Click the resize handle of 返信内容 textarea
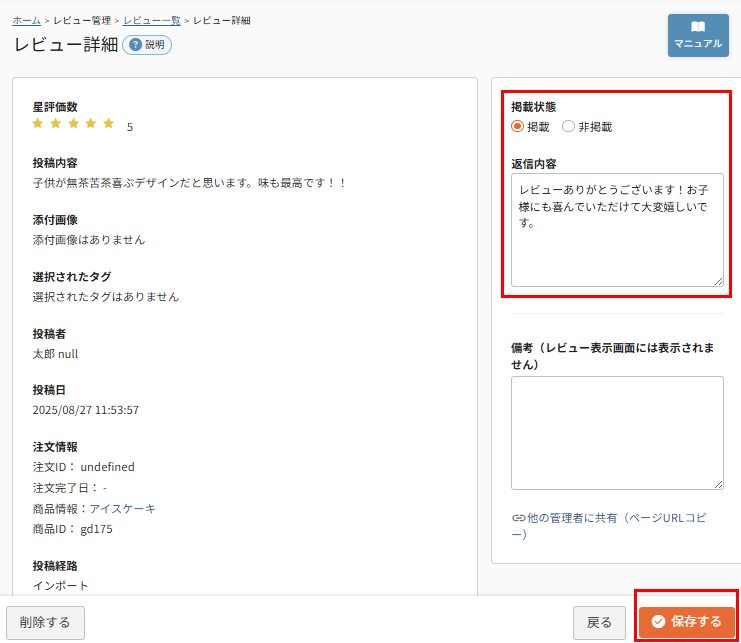Viewport: 741px width, 643px height. (718, 282)
